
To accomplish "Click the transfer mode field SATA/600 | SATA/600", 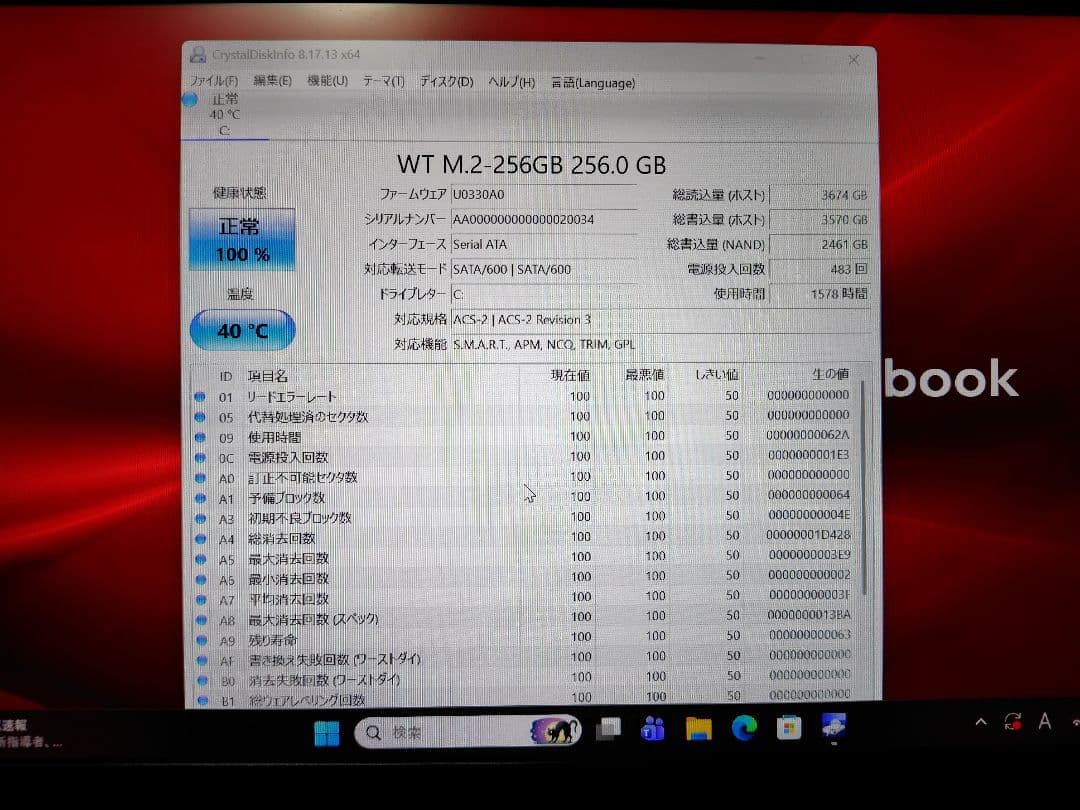I will coord(543,269).
